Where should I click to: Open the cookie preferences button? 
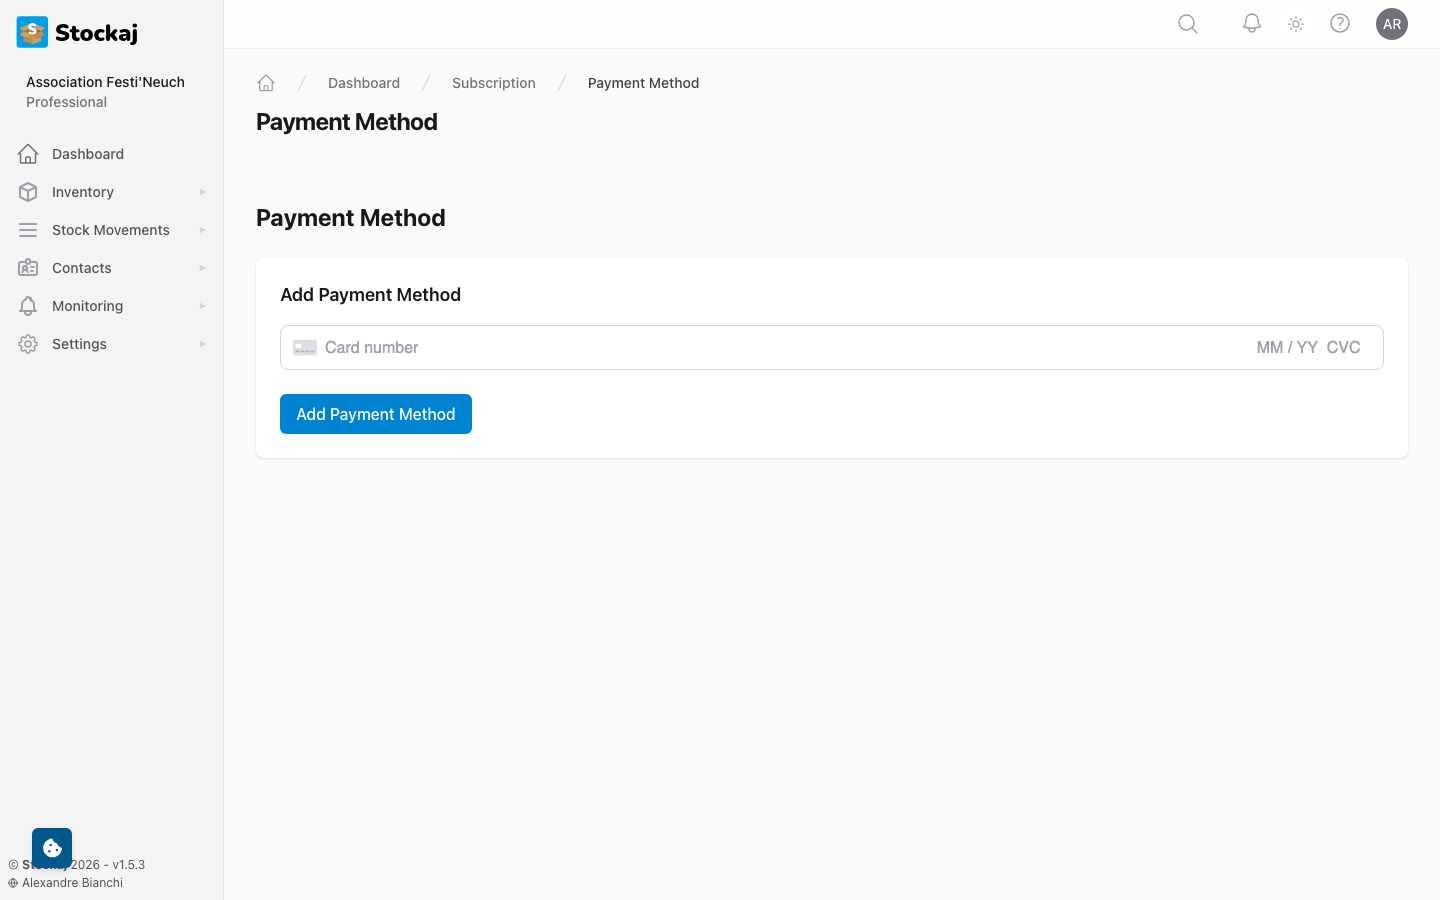coord(52,848)
